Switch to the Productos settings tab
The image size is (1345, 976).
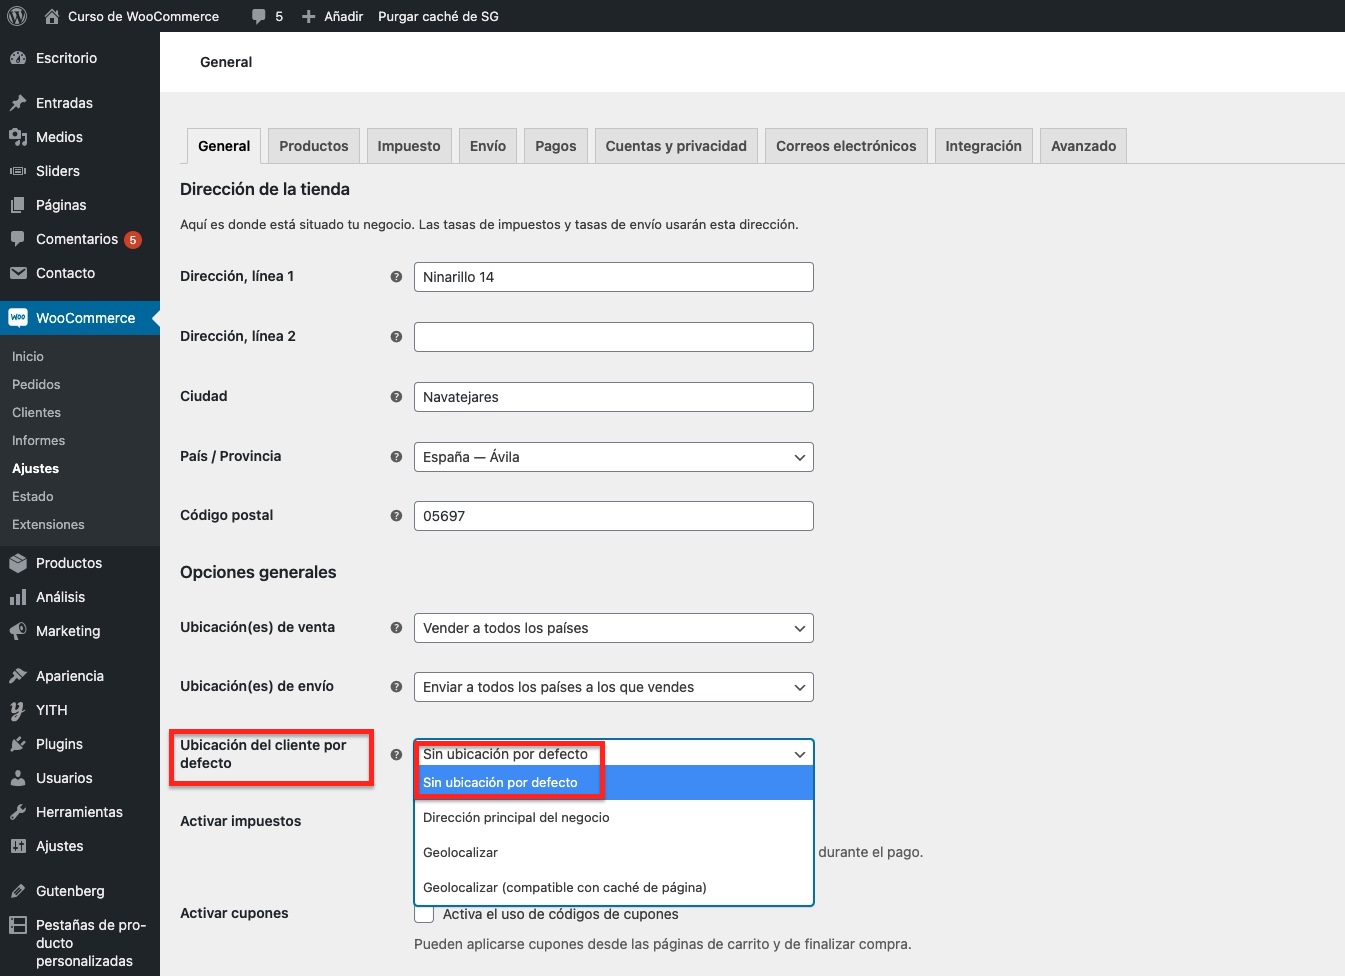314,146
